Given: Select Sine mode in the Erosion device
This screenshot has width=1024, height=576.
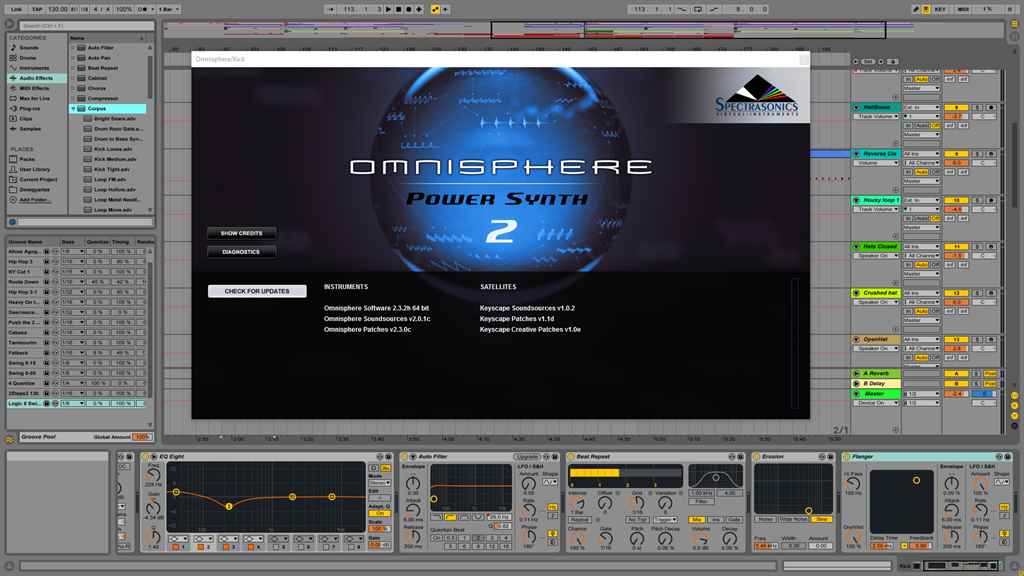Looking at the screenshot, I should point(821,519).
